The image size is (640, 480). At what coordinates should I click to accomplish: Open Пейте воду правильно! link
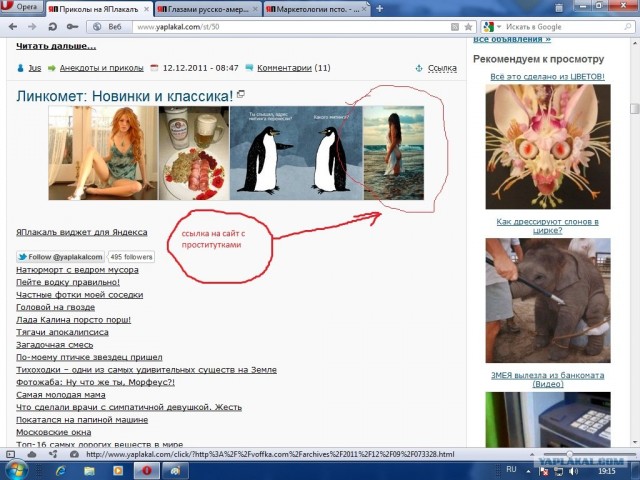68,282
